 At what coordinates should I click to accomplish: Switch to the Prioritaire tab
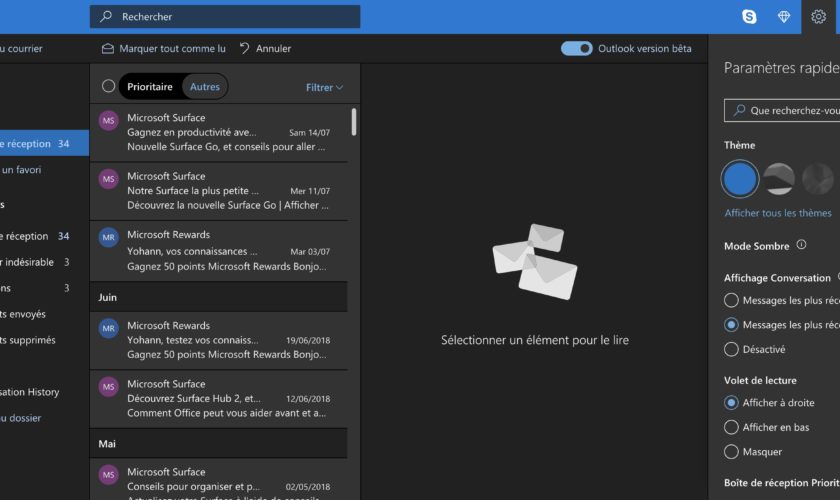click(150, 87)
